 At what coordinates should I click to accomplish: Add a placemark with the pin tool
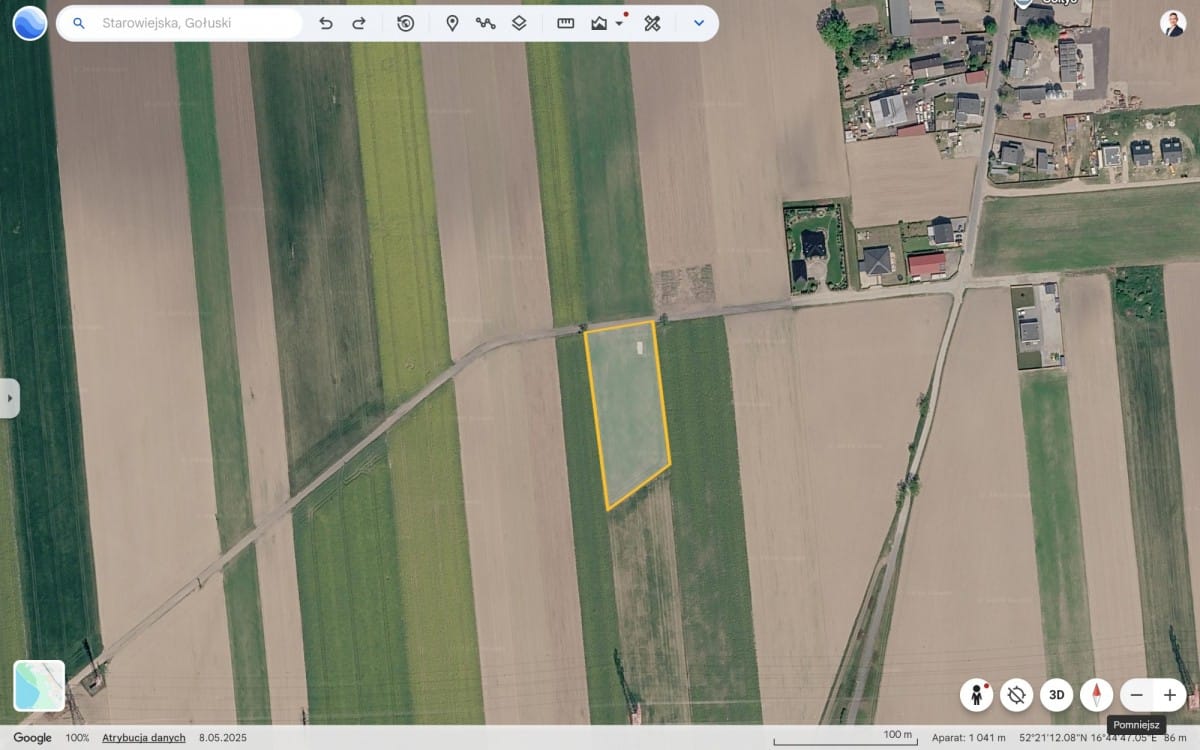(452, 23)
